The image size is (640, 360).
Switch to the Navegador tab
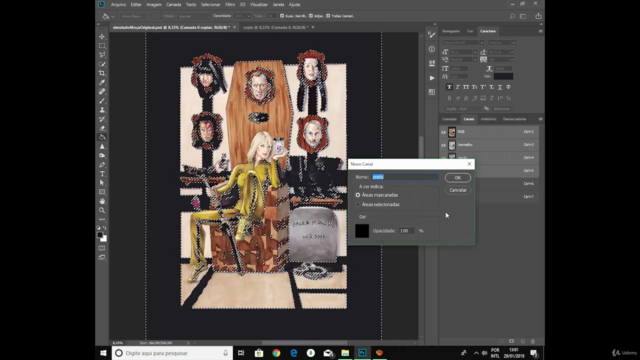(x=451, y=31)
